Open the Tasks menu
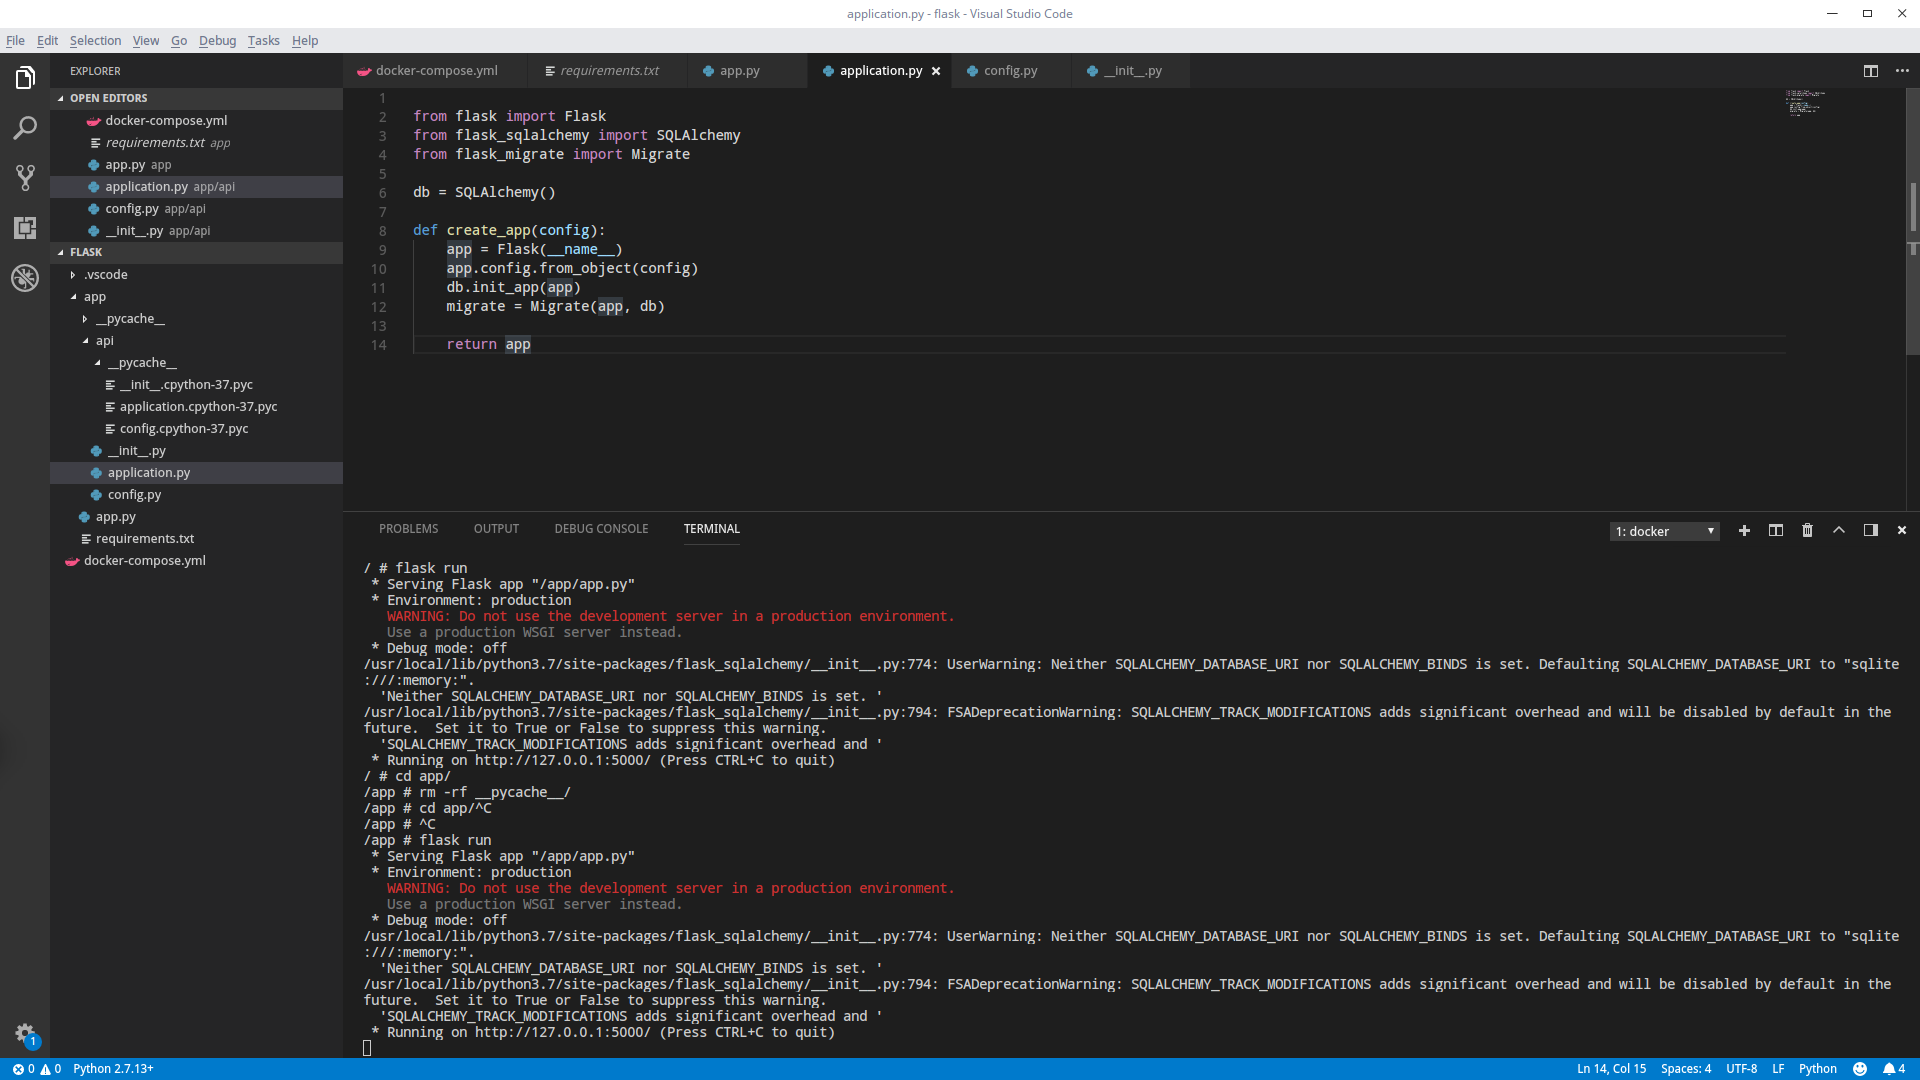1920x1080 pixels. point(264,41)
